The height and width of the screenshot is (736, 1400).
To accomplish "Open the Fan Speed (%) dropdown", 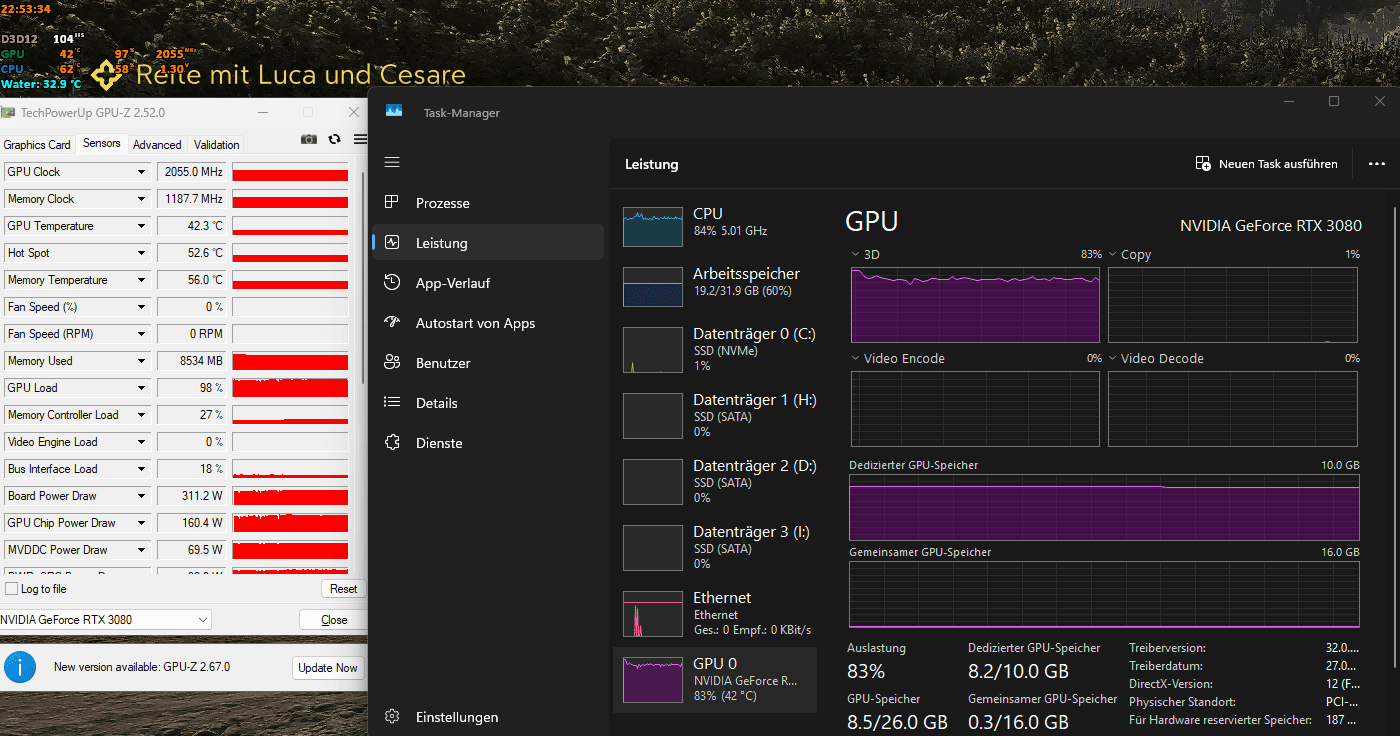I will click(x=141, y=307).
